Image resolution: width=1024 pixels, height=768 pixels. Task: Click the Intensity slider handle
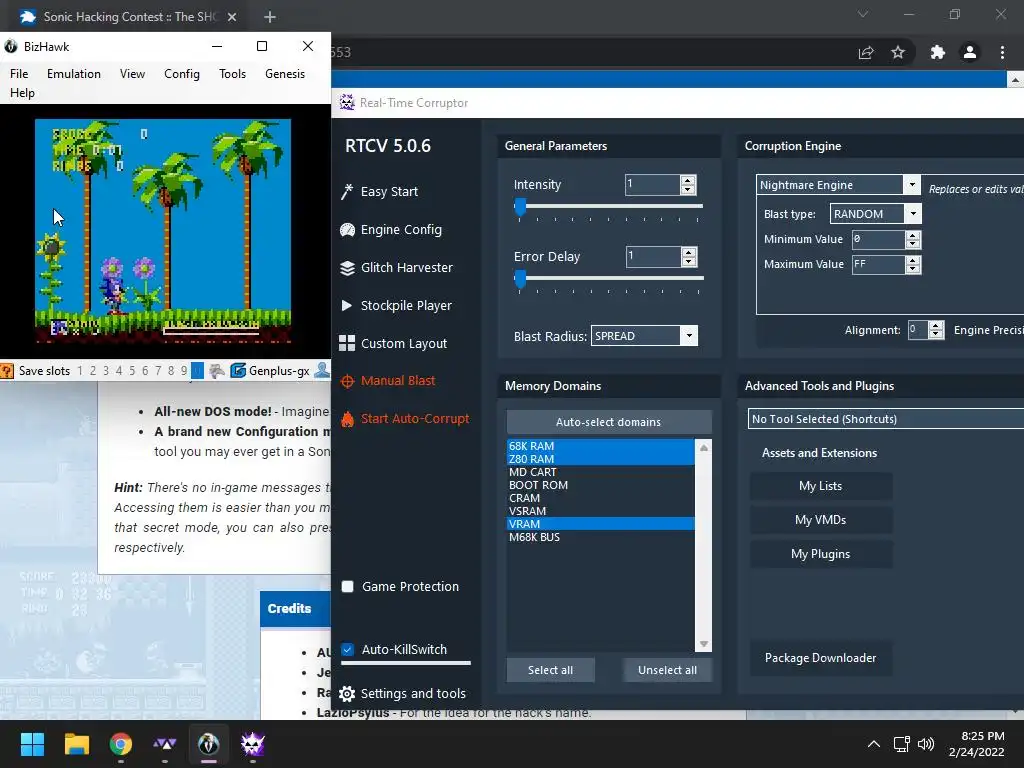(520, 207)
